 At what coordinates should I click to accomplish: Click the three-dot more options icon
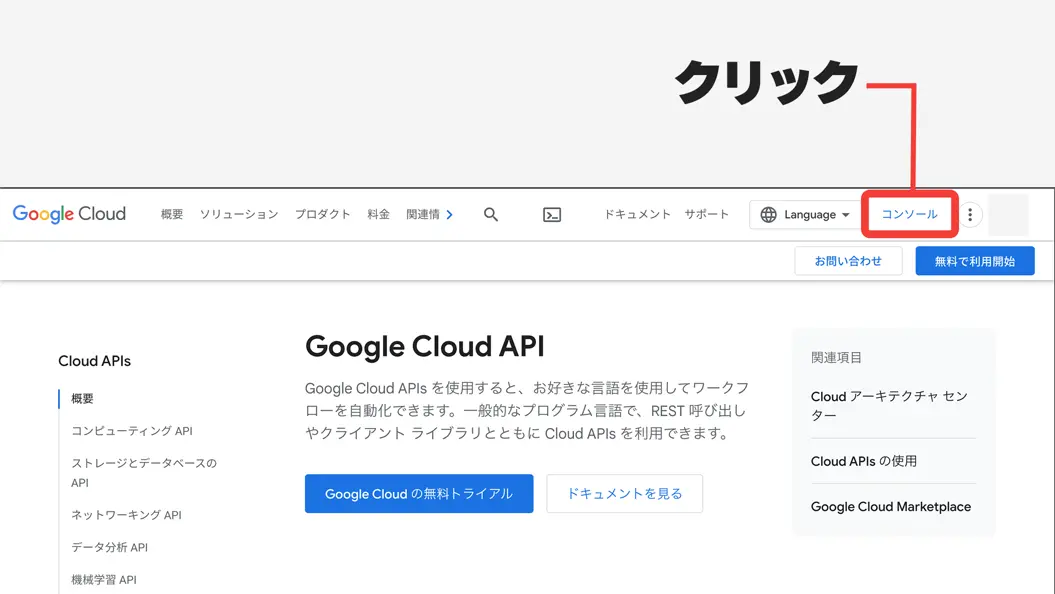point(970,215)
